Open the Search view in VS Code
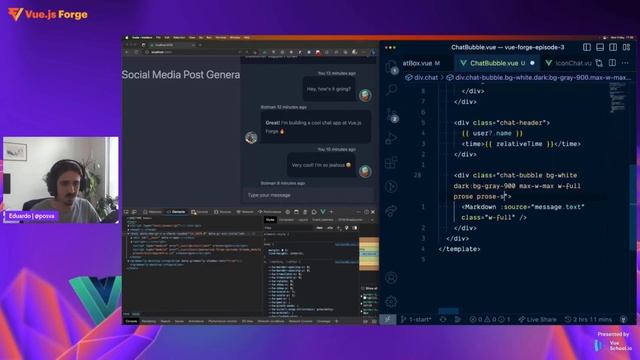This screenshot has height=360, width=640. 391,89
